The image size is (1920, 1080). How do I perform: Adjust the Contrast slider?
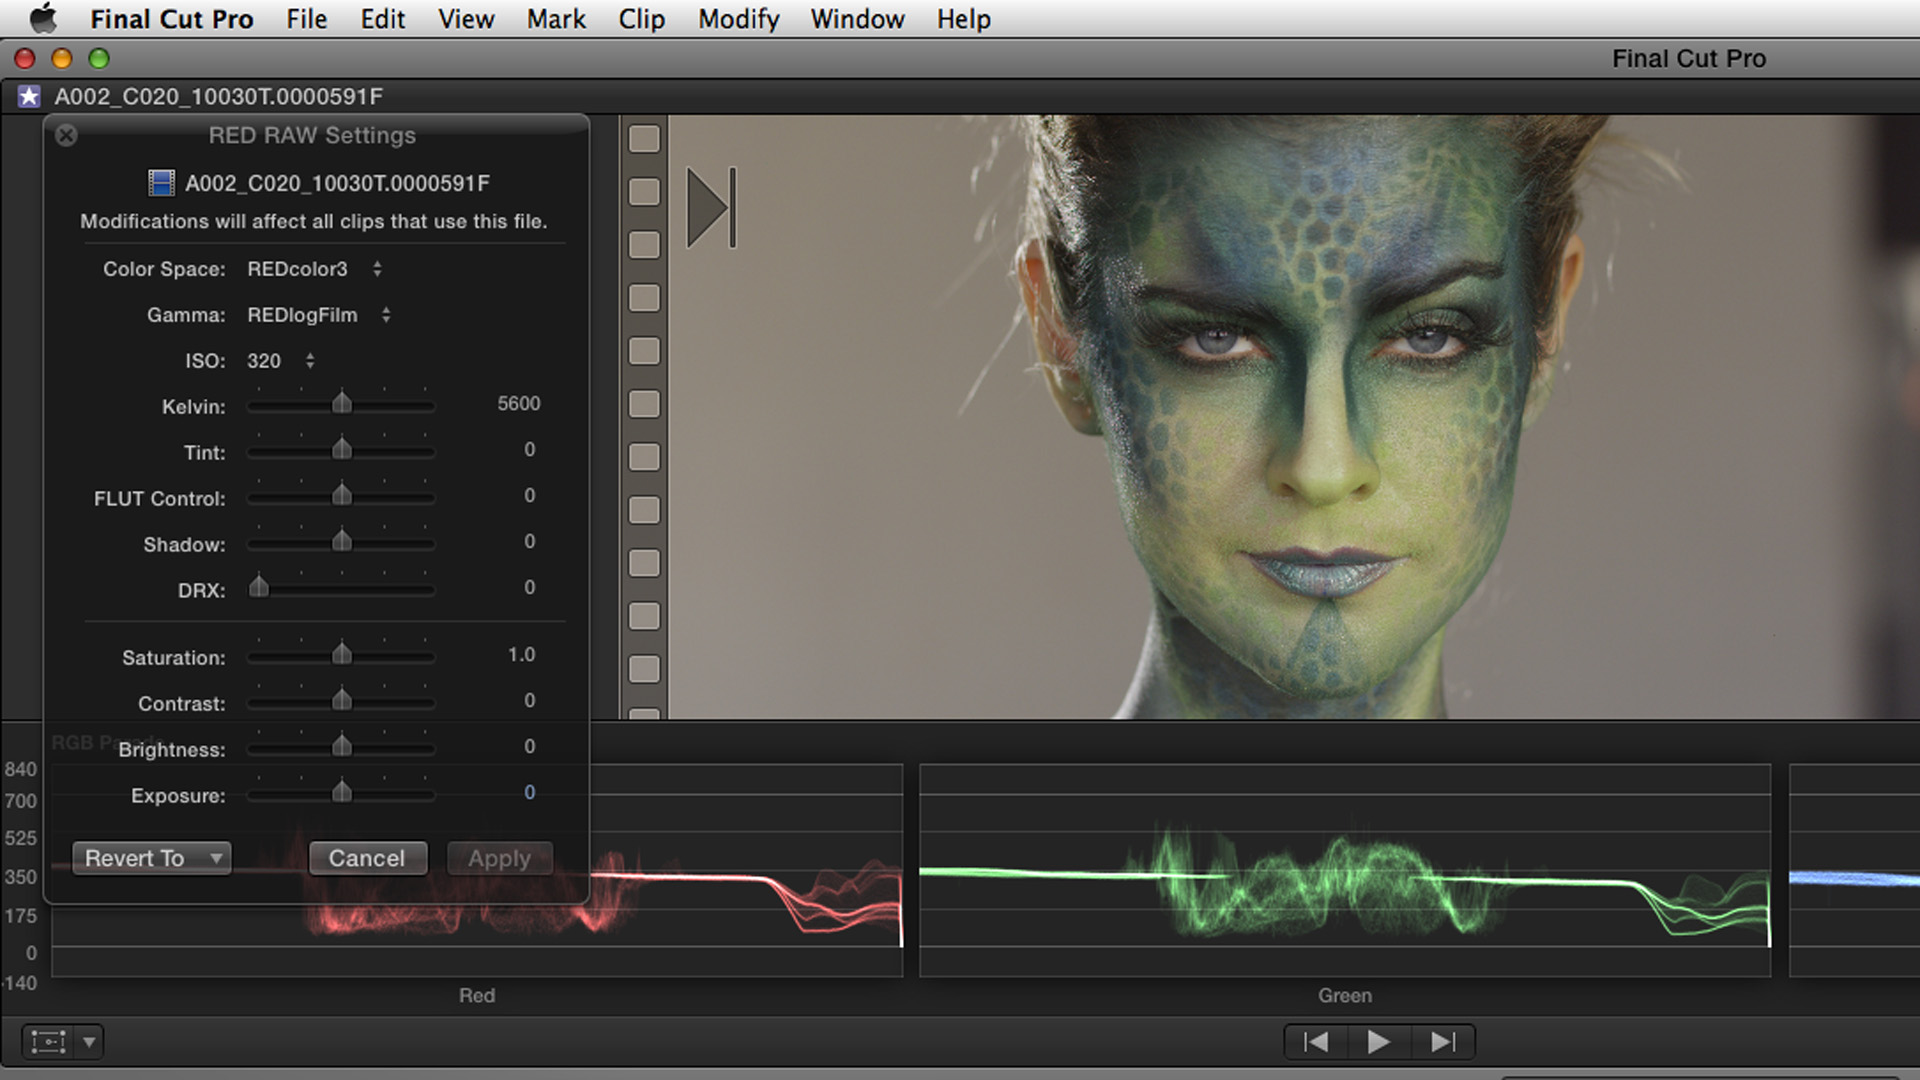341,701
